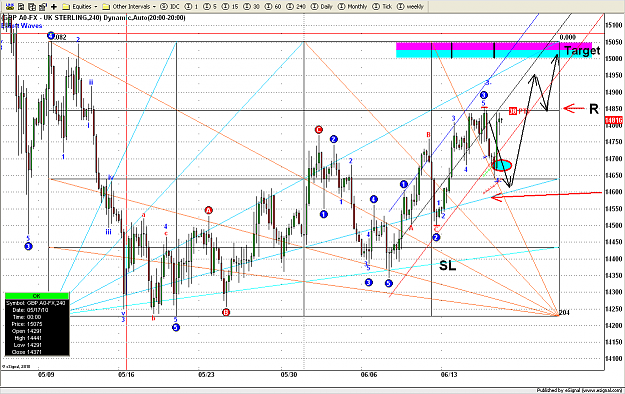Click the R resistance label on chart

click(x=594, y=109)
